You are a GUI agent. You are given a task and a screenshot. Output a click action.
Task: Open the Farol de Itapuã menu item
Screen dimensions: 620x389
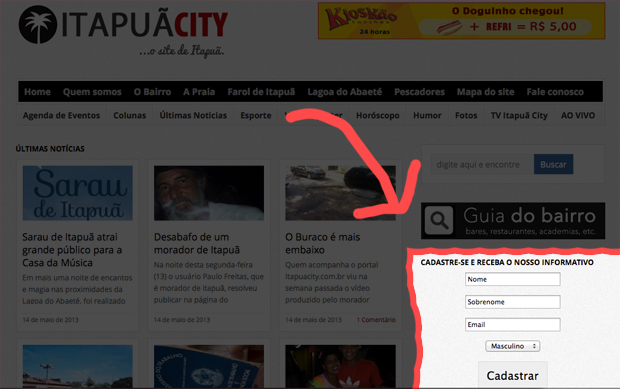tap(261, 92)
